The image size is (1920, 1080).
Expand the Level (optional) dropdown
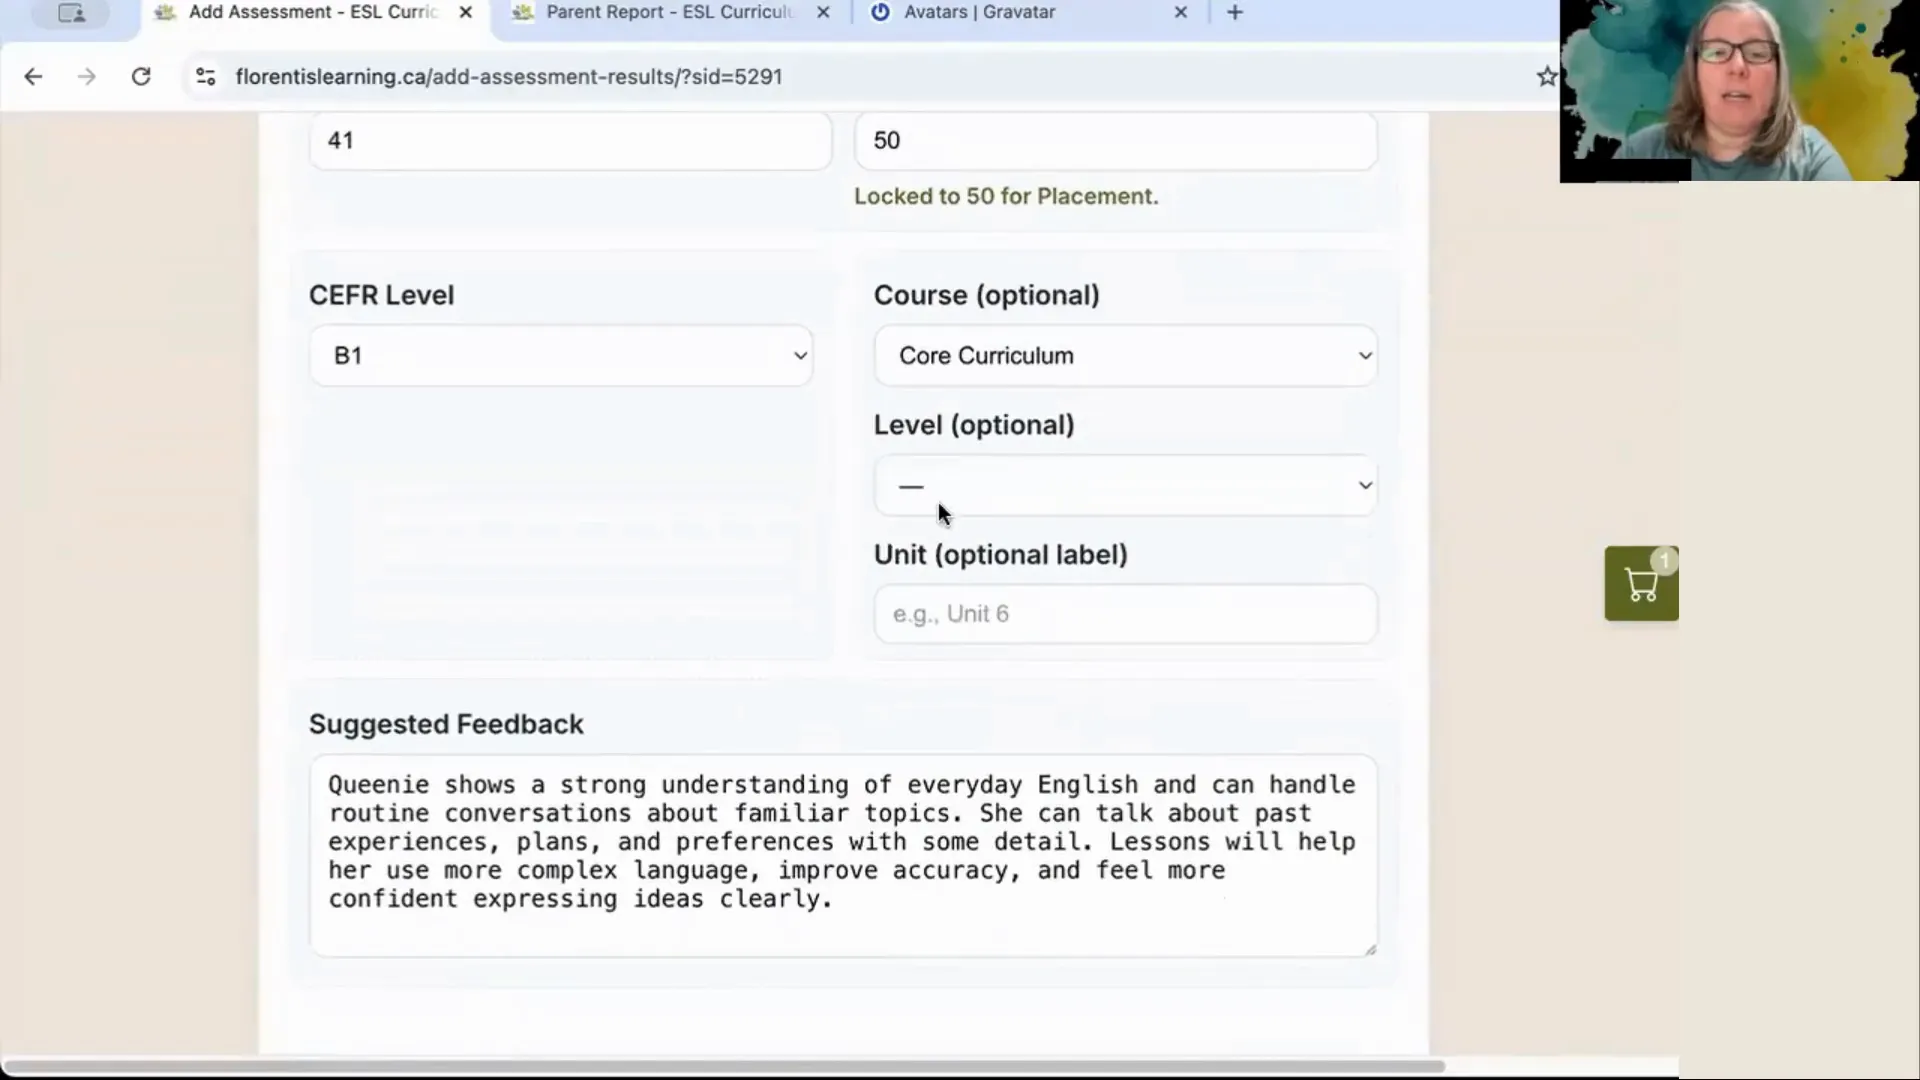pyautogui.click(x=1125, y=486)
